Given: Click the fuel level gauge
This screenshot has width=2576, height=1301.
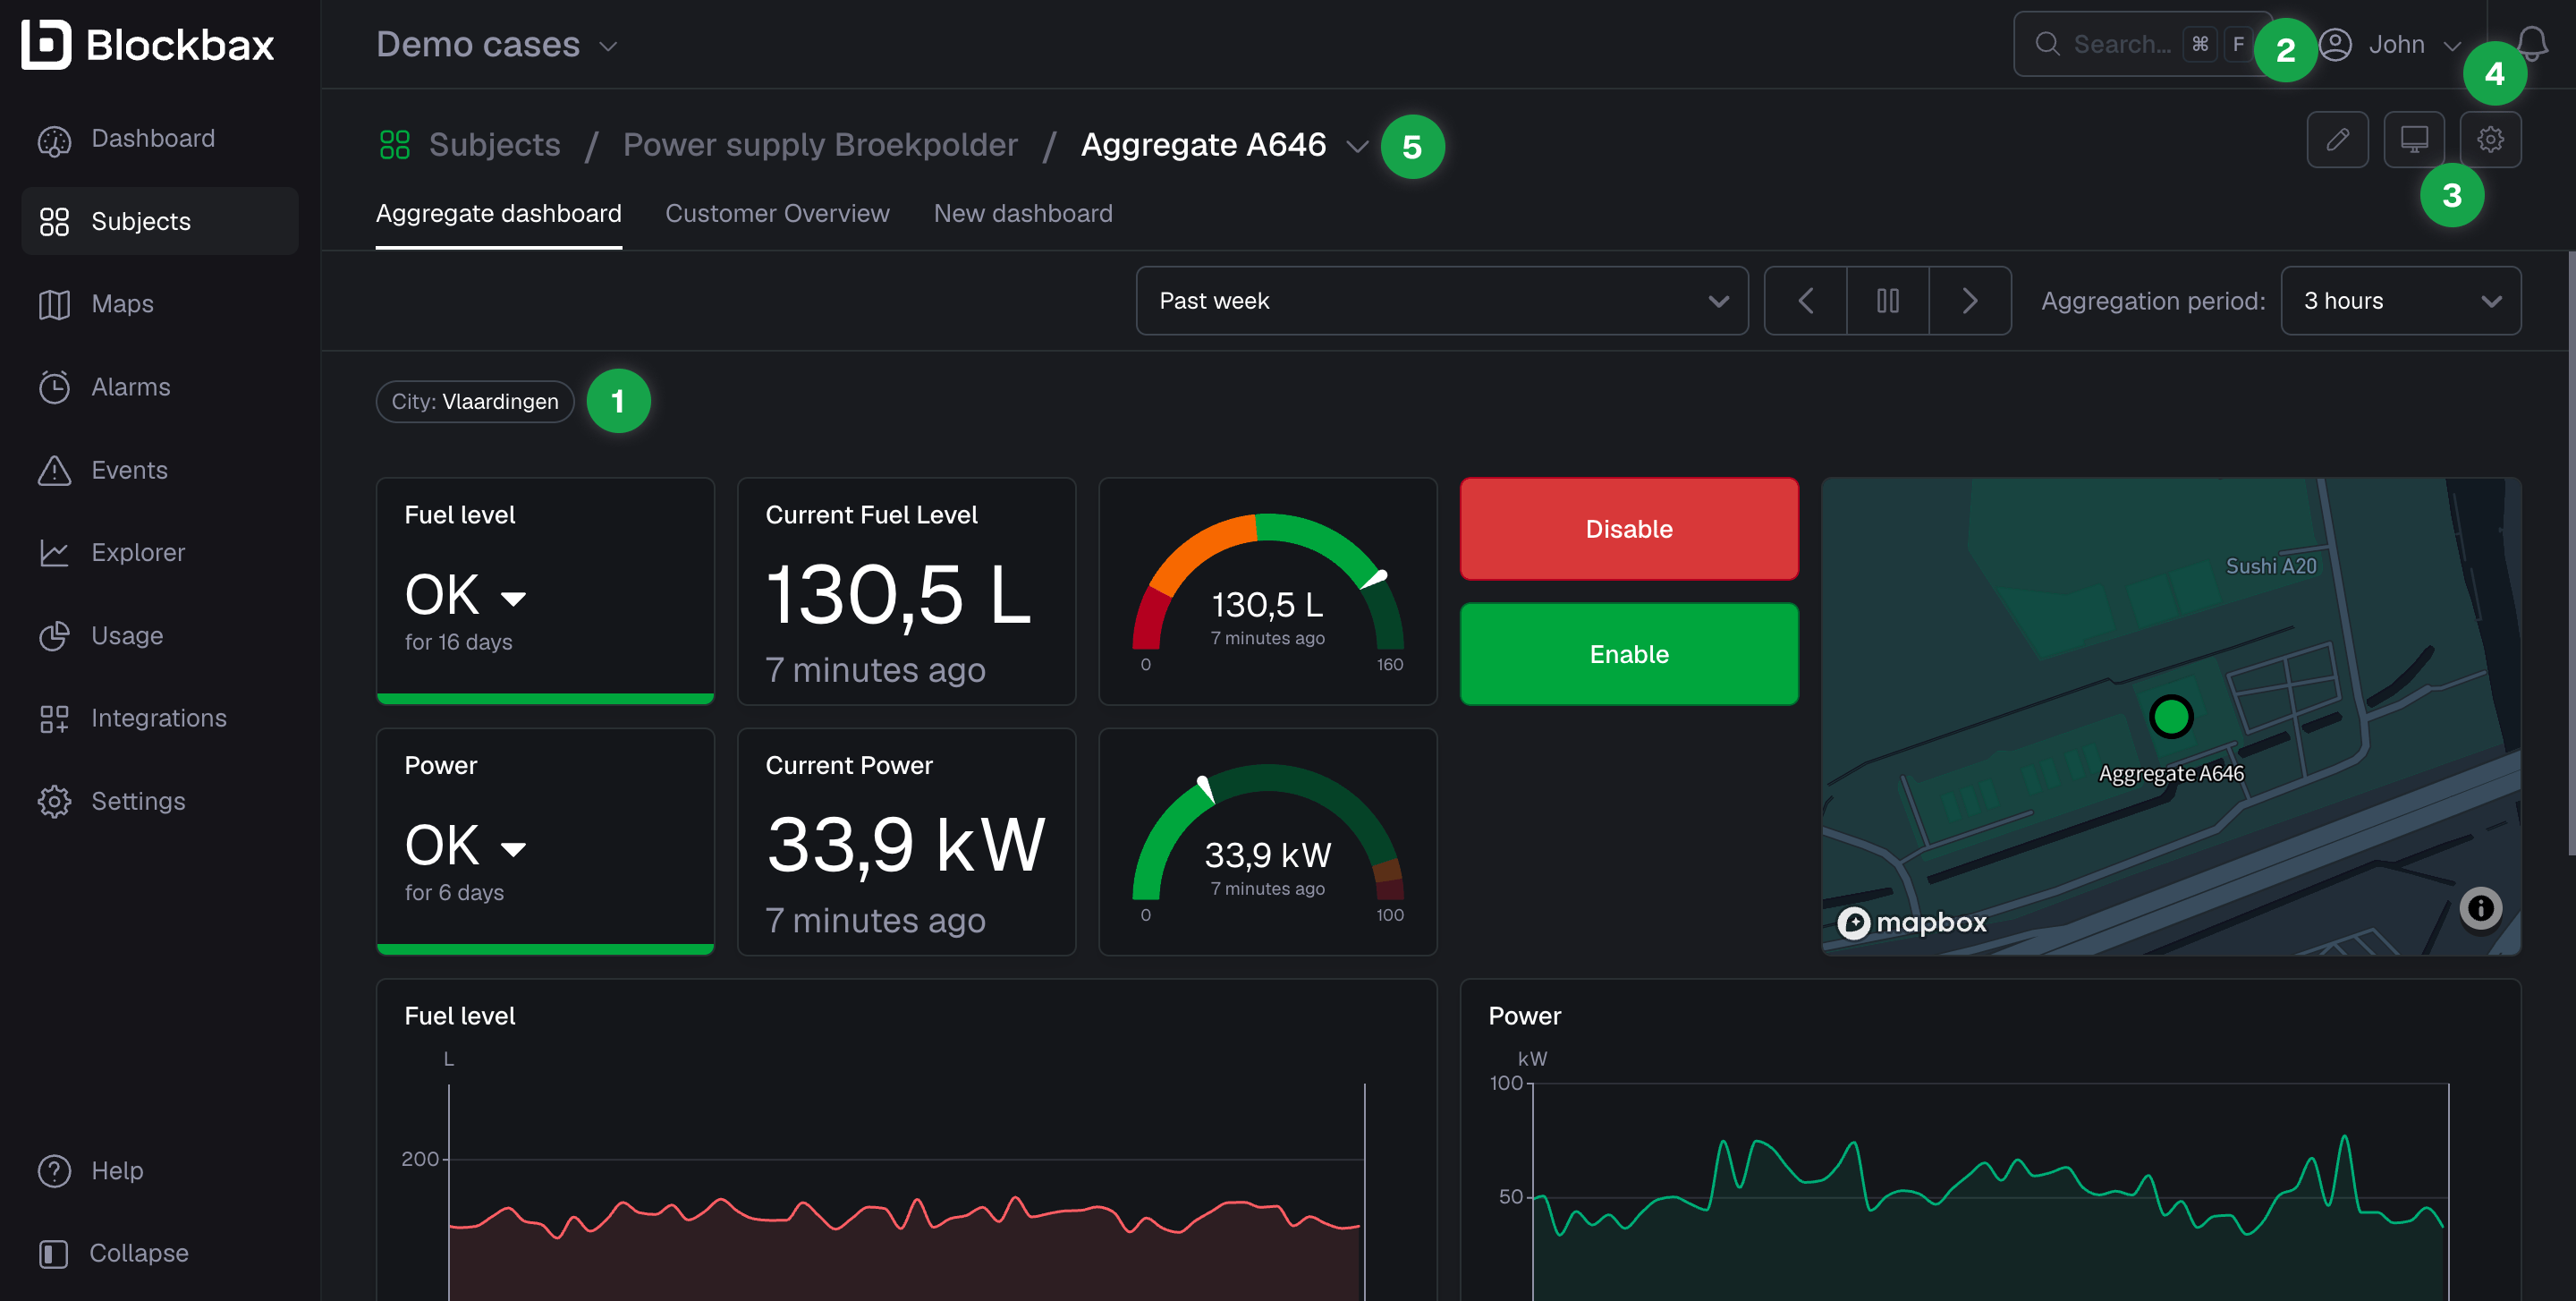Looking at the screenshot, I should [x=1267, y=591].
